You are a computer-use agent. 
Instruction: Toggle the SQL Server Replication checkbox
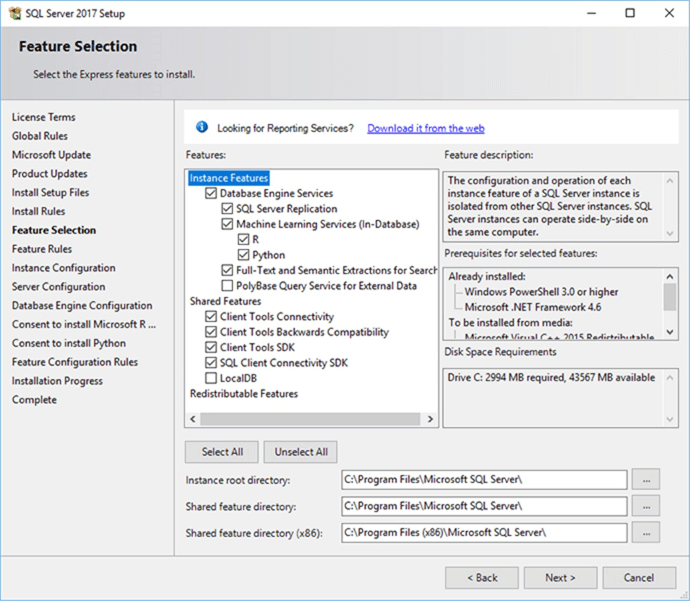tap(227, 209)
